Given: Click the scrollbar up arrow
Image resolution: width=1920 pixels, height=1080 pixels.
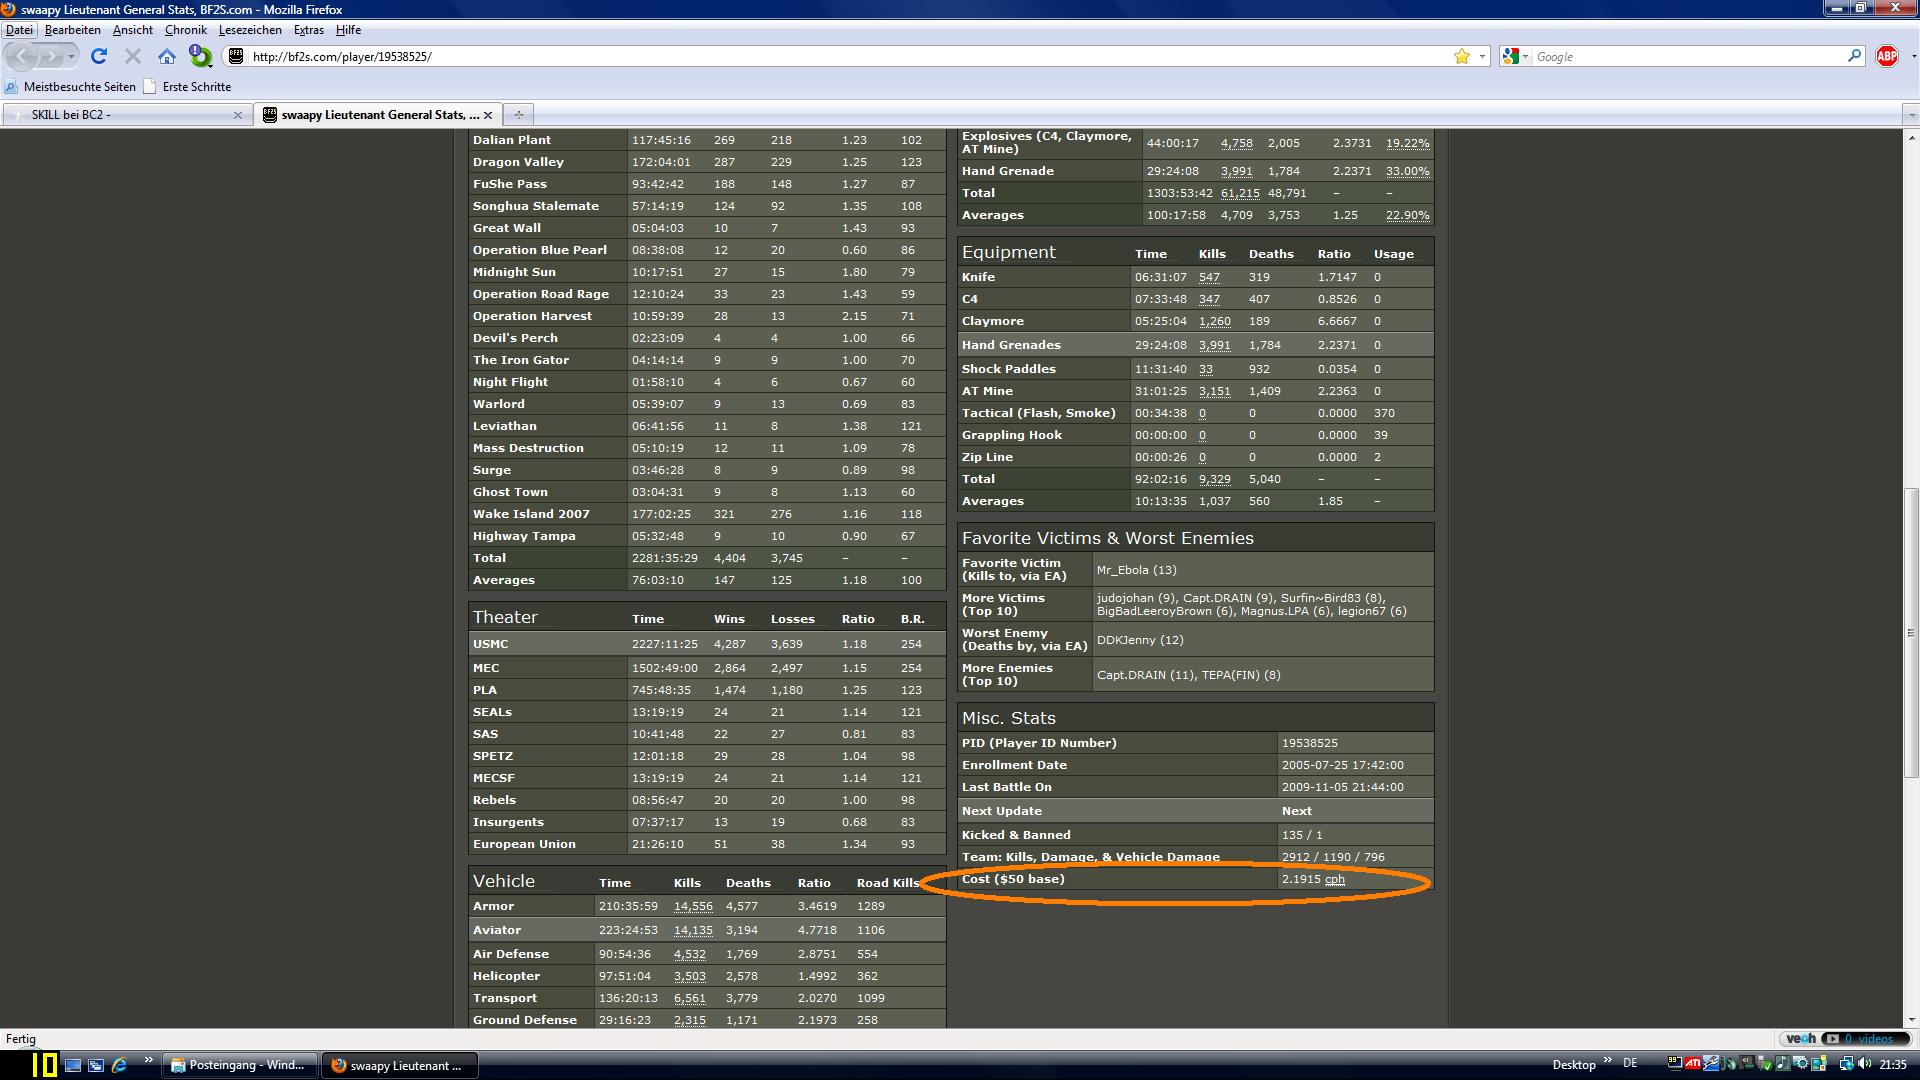Looking at the screenshot, I should click(x=1911, y=137).
